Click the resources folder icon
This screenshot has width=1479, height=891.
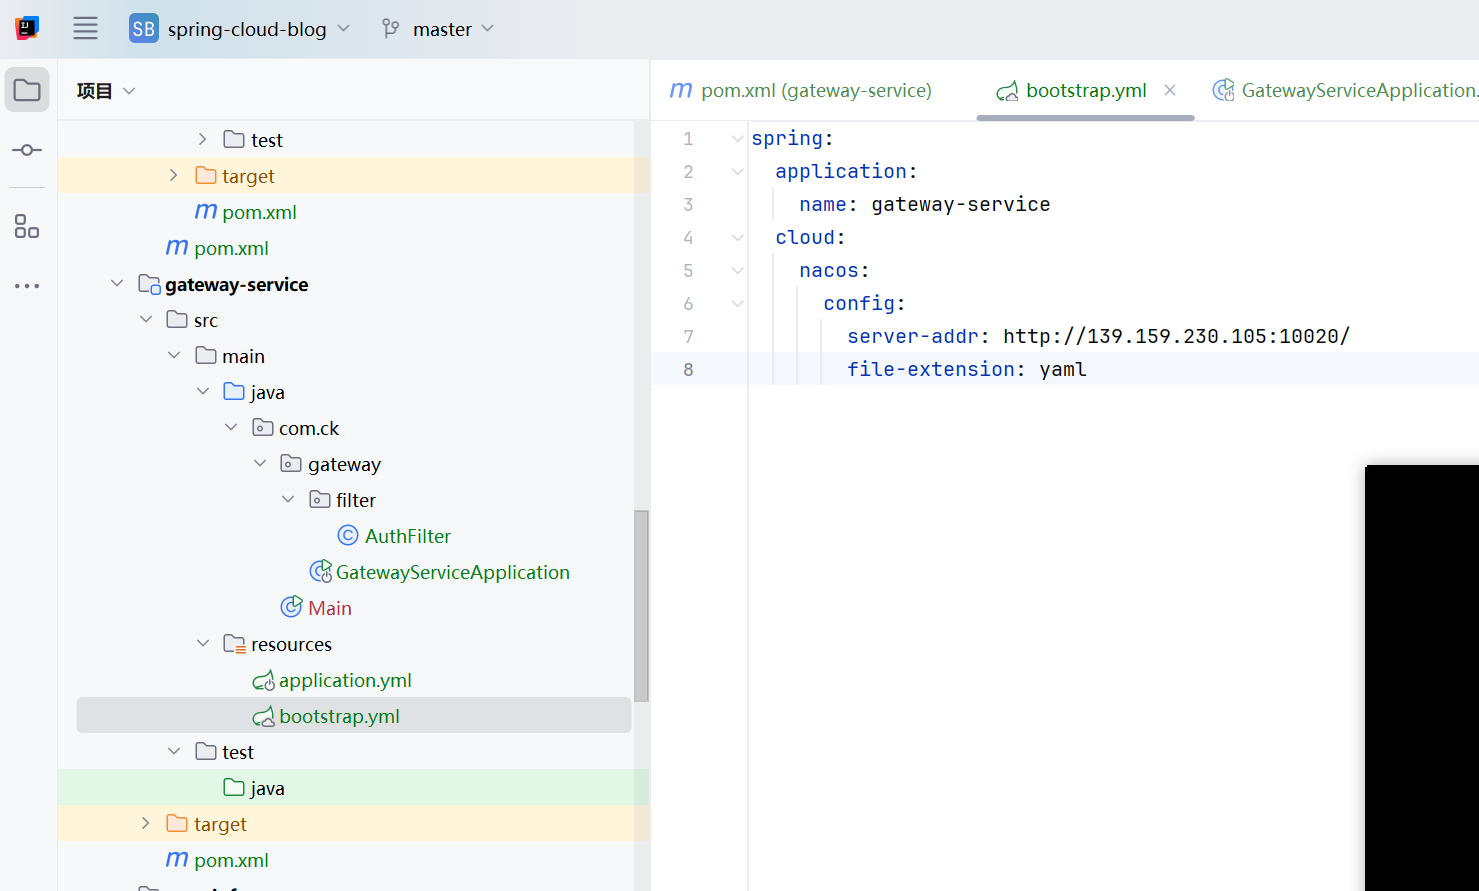tap(234, 644)
